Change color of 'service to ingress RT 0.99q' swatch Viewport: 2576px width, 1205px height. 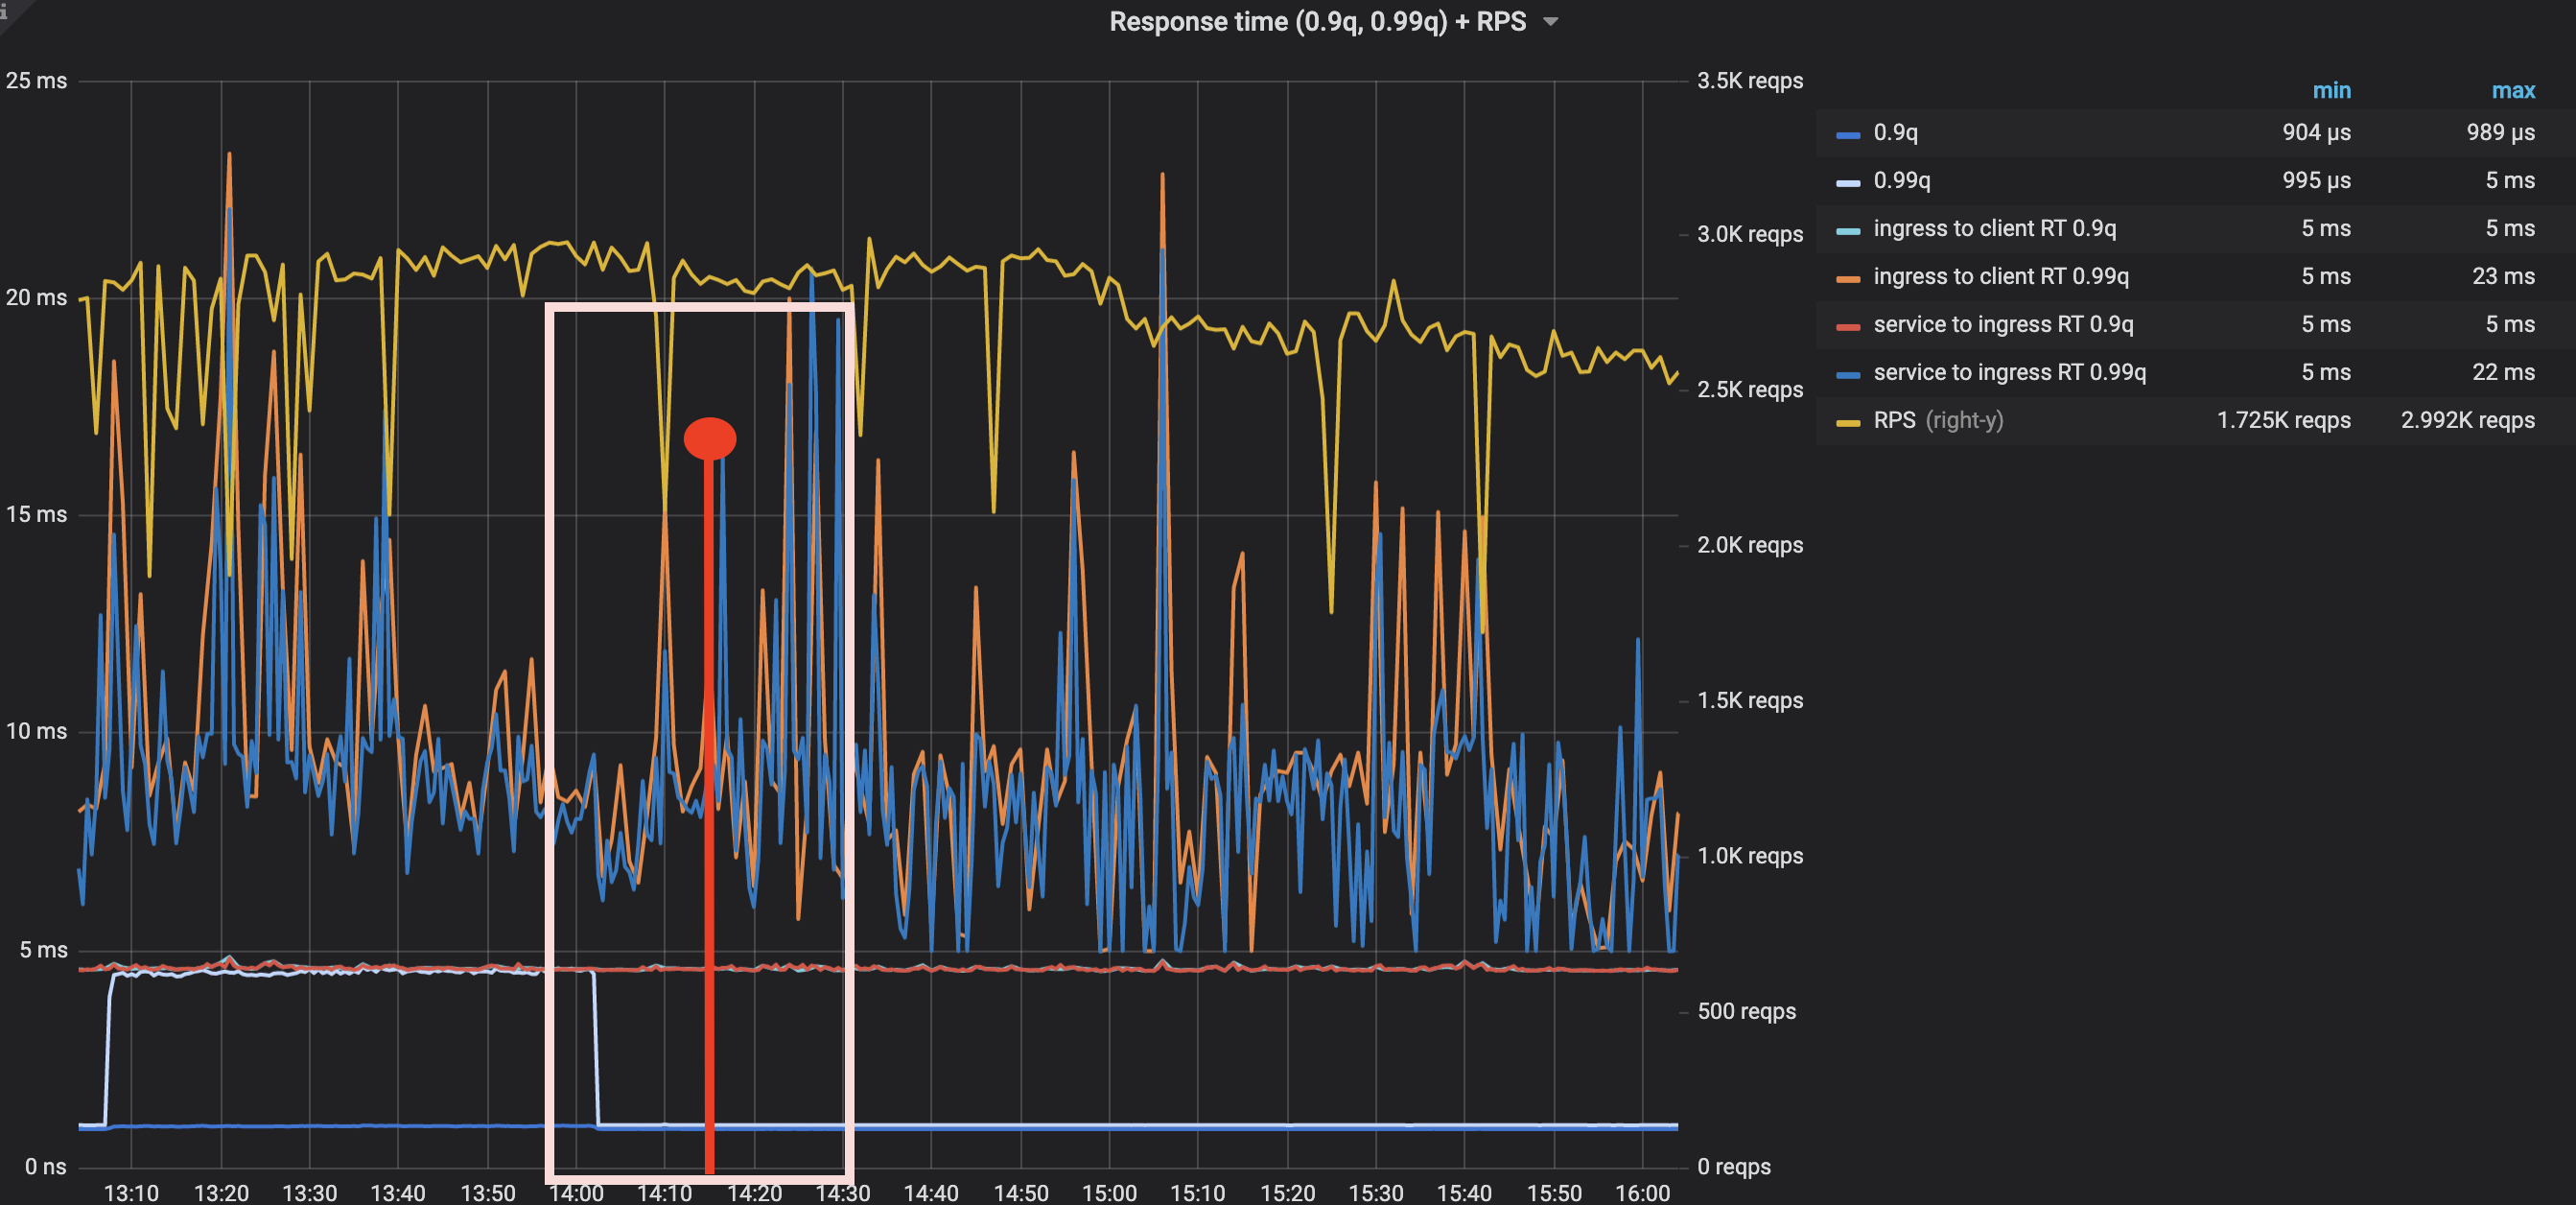click(x=1848, y=375)
